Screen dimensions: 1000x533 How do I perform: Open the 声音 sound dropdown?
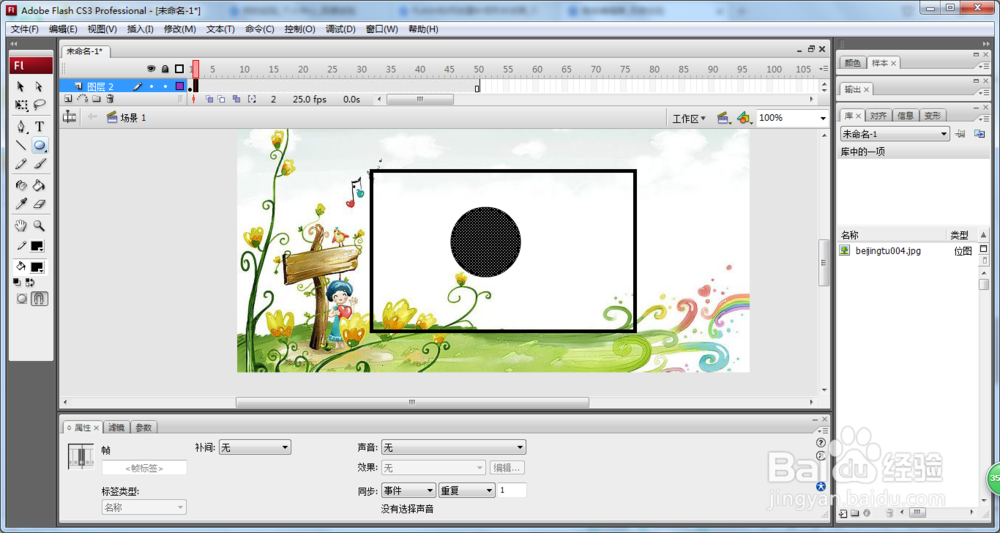point(453,448)
